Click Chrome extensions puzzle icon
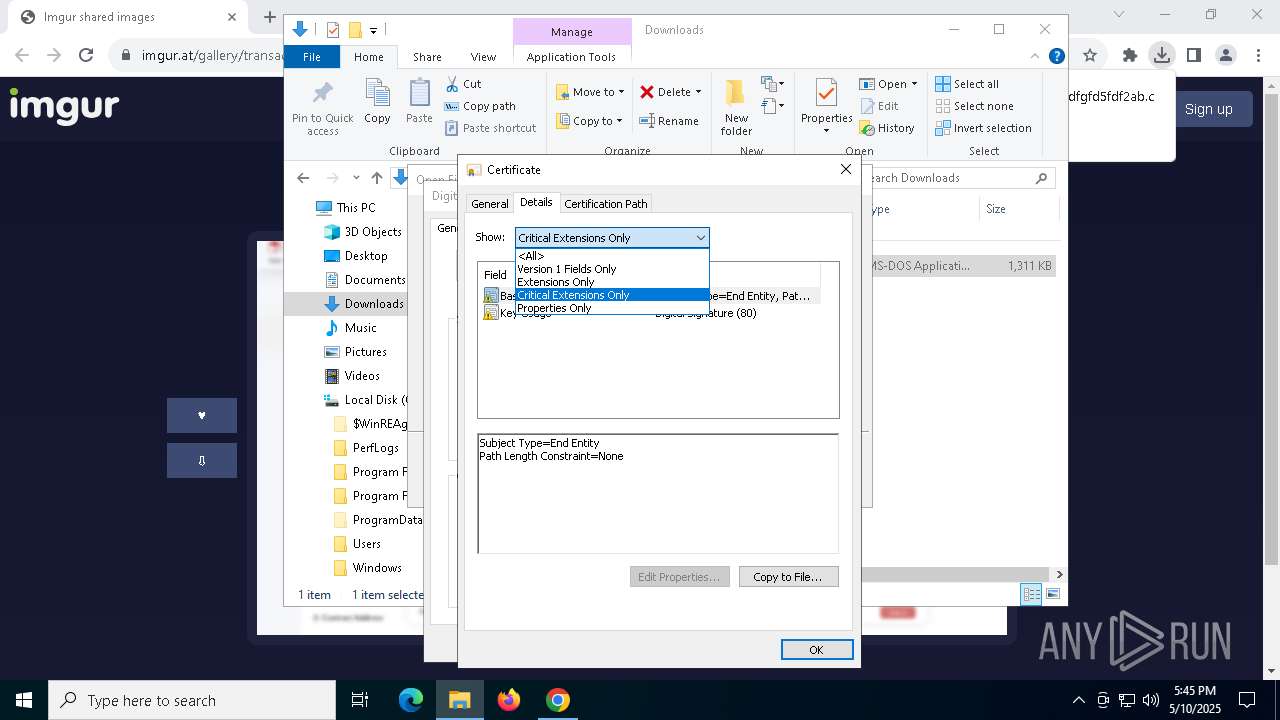The image size is (1280, 720). point(1130,55)
